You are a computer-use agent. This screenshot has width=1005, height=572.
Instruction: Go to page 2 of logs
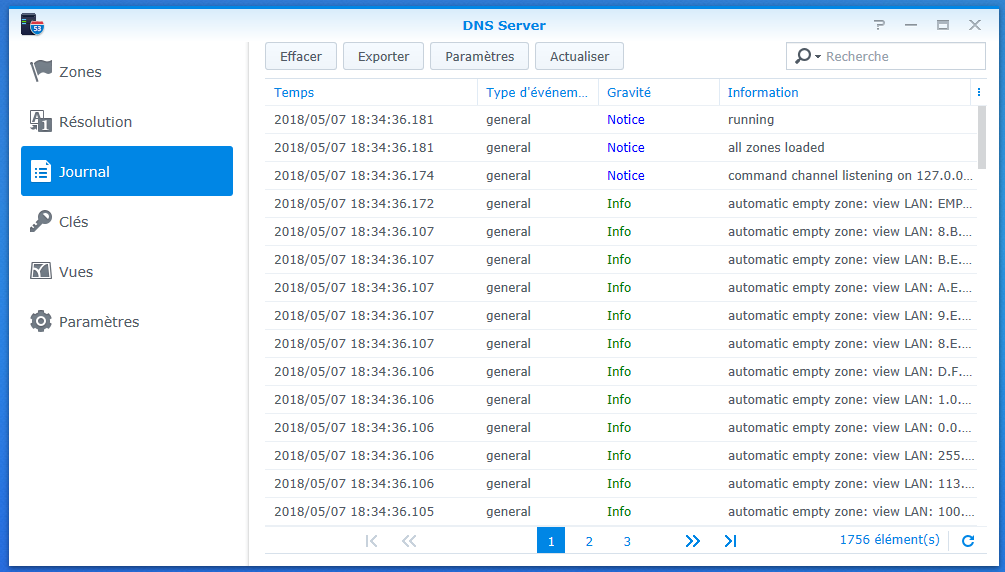pyautogui.click(x=589, y=541)
